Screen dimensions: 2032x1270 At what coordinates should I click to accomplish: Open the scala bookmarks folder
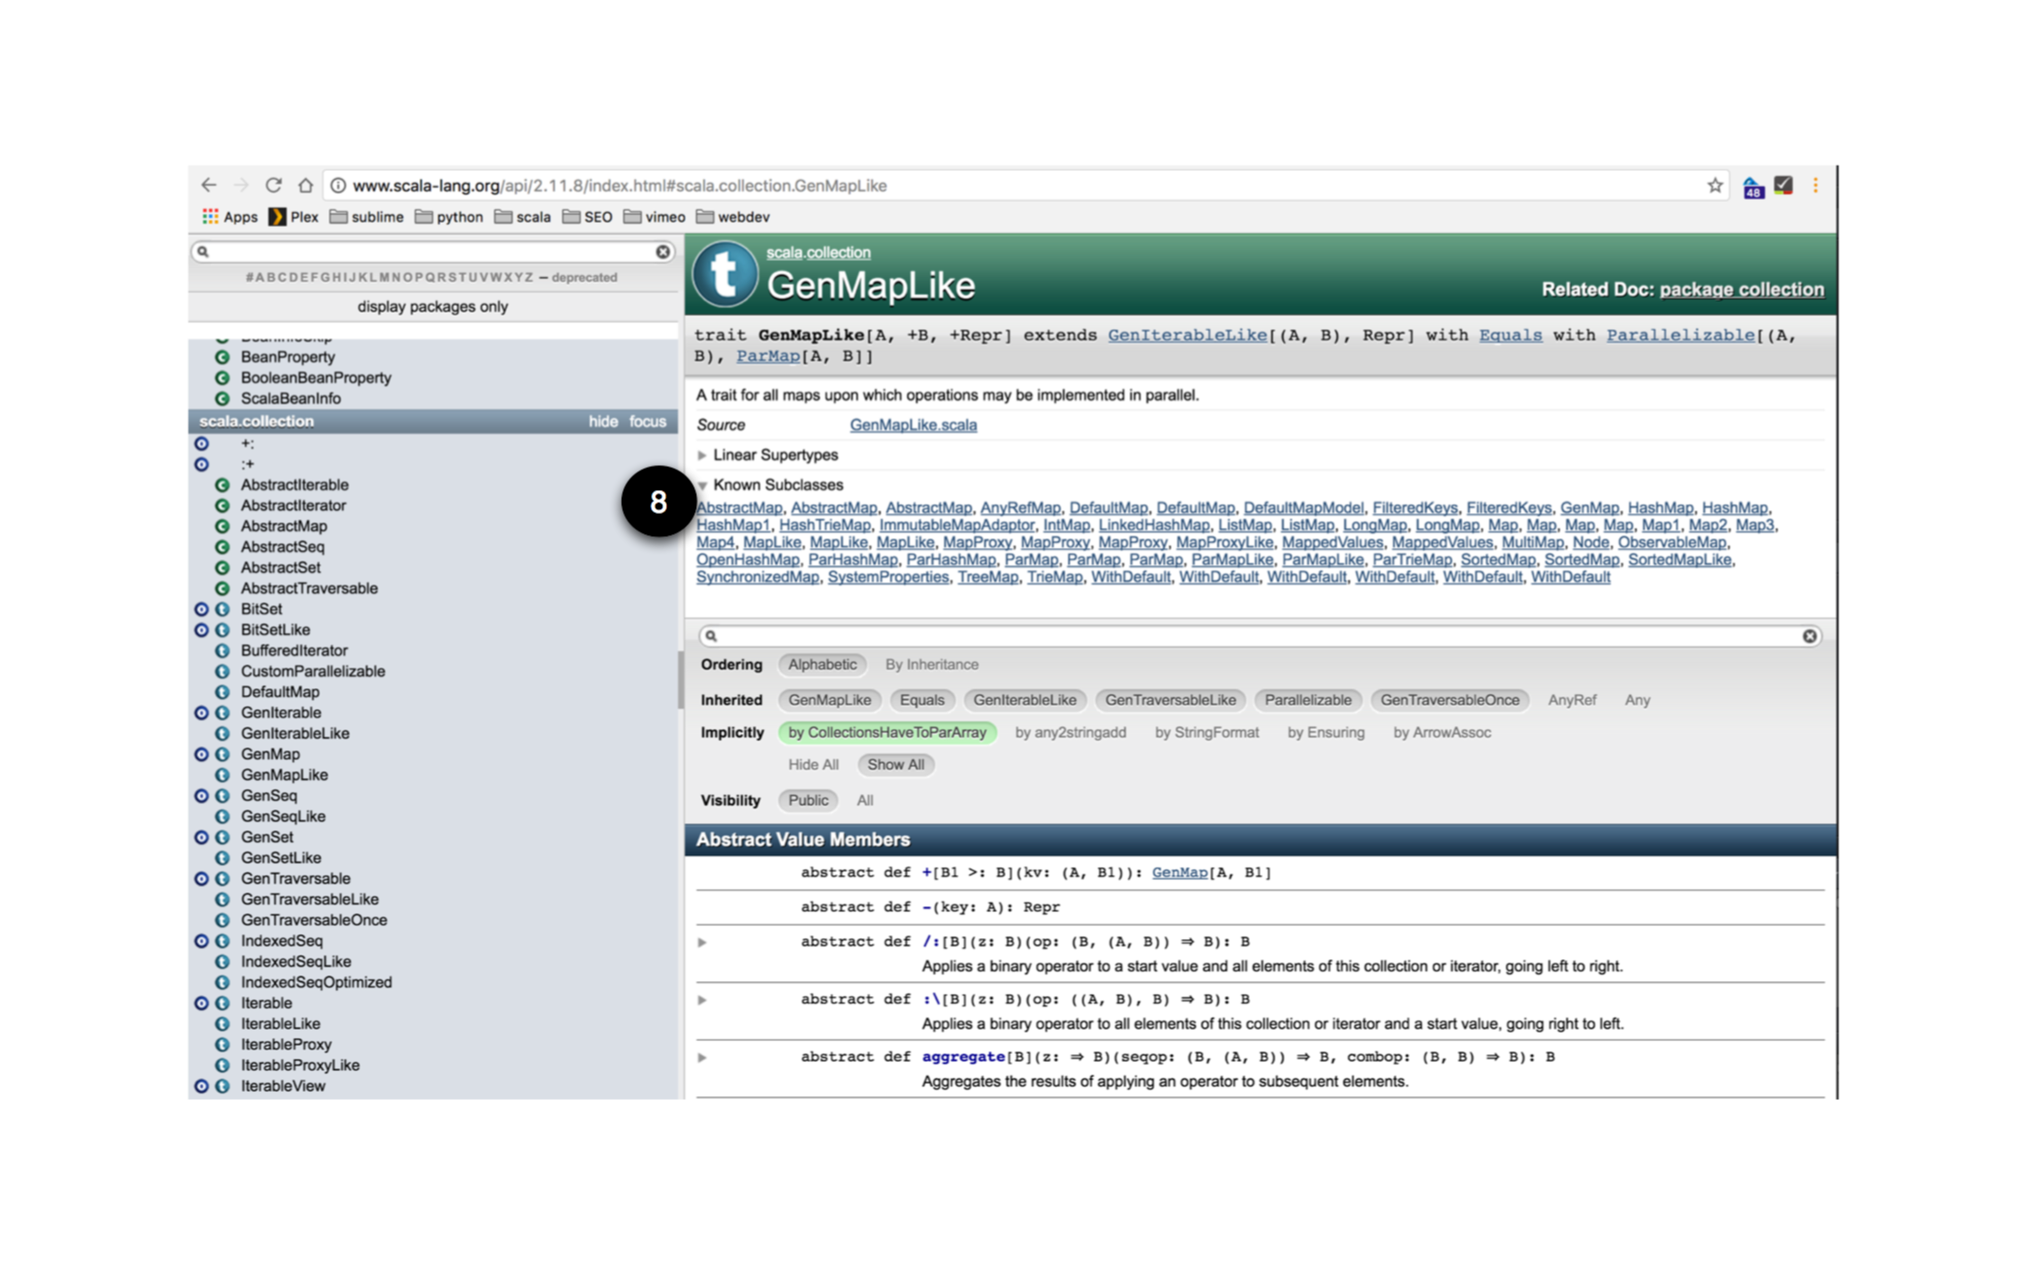click(522, 217)
